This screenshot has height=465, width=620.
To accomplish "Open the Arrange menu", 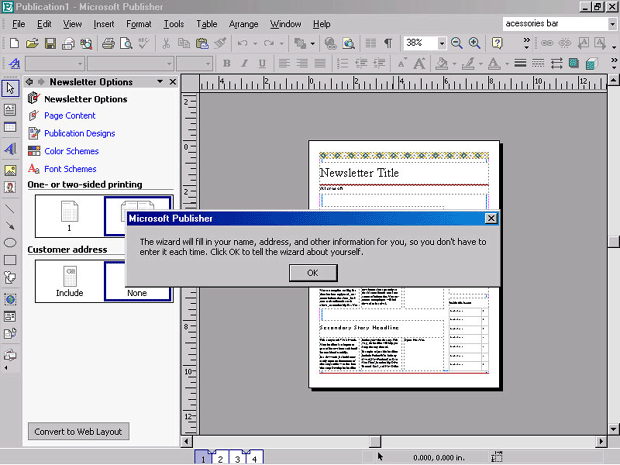I will click(x=244, y=24).
